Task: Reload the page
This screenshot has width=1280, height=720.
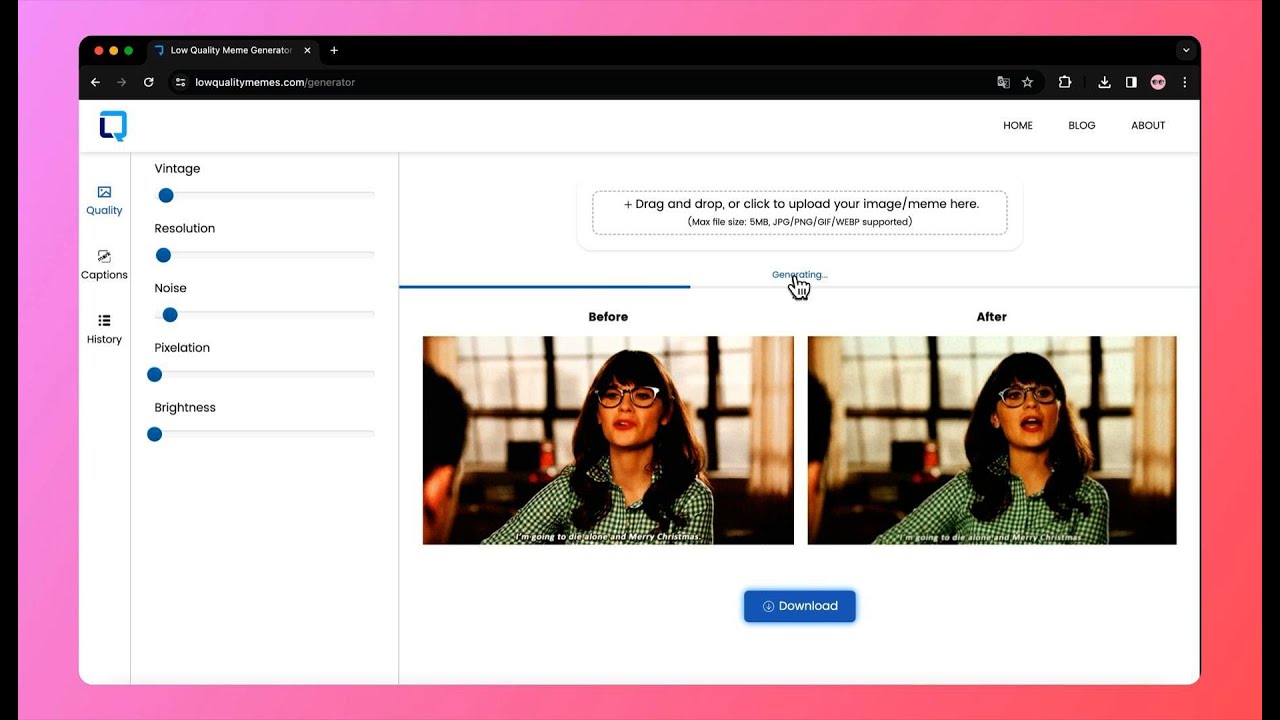Action: tap(148, 82)
